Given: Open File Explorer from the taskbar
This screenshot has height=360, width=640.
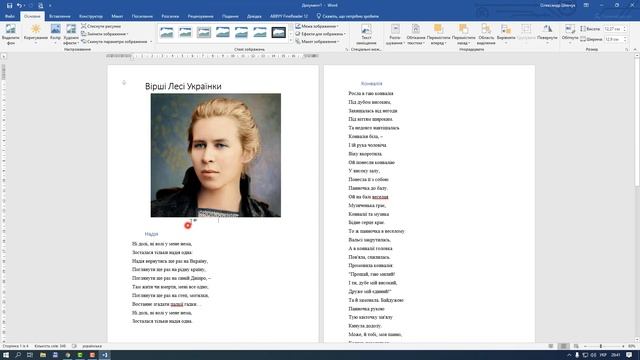Looking at the screenshot, I should click(42, 355).
